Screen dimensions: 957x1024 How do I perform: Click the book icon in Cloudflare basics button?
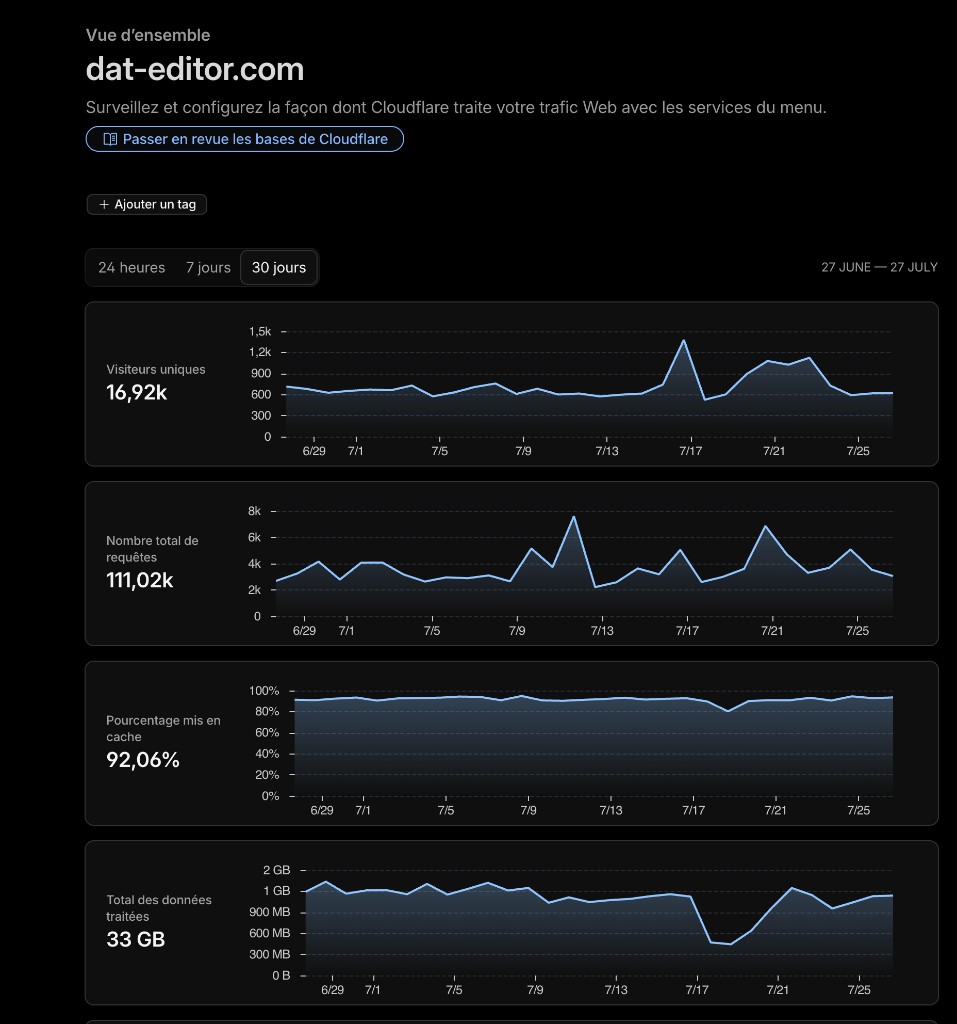coord(110,139)
